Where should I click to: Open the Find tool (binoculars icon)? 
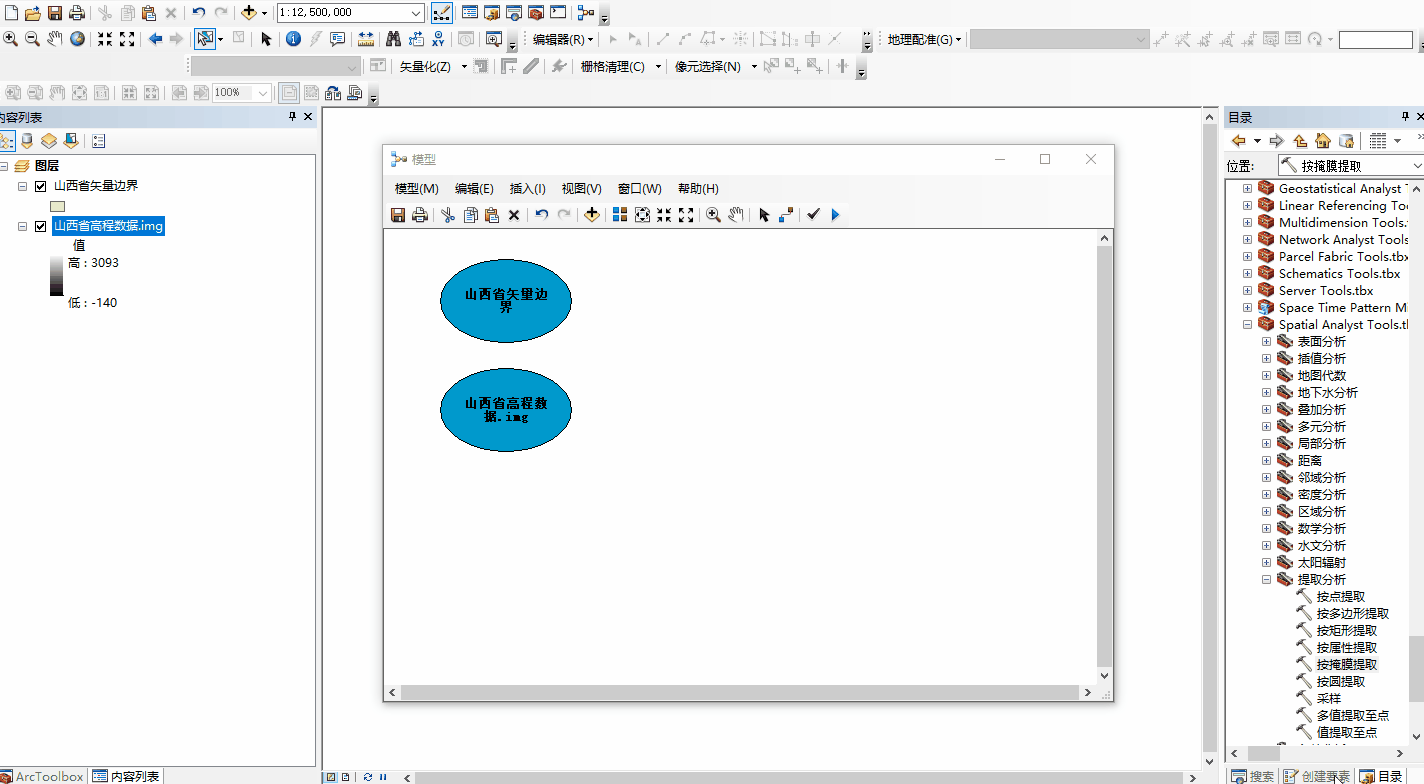pos(392,39)
